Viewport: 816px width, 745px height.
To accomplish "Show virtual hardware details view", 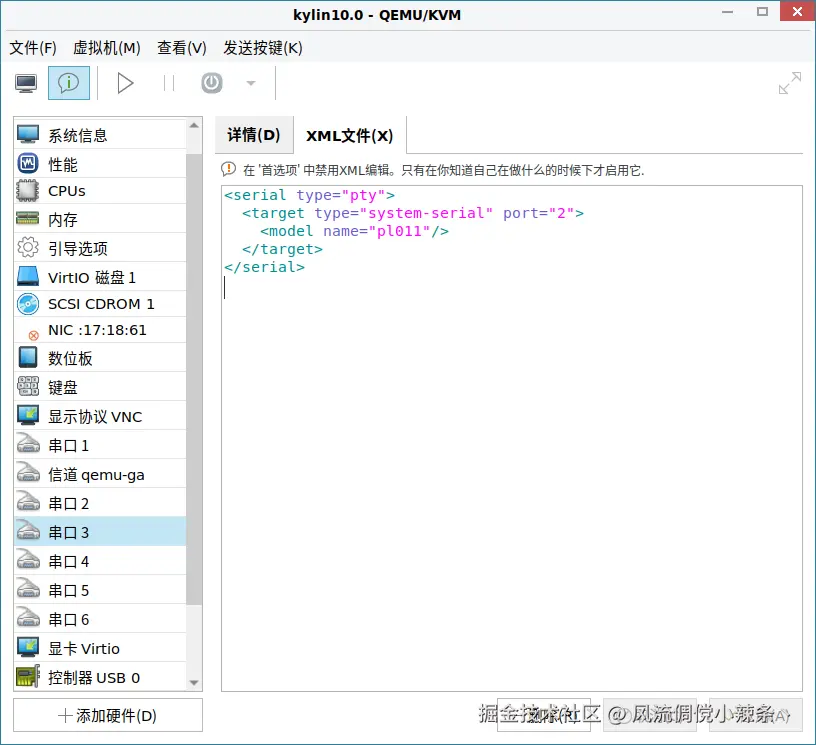I will coord(69,83).
